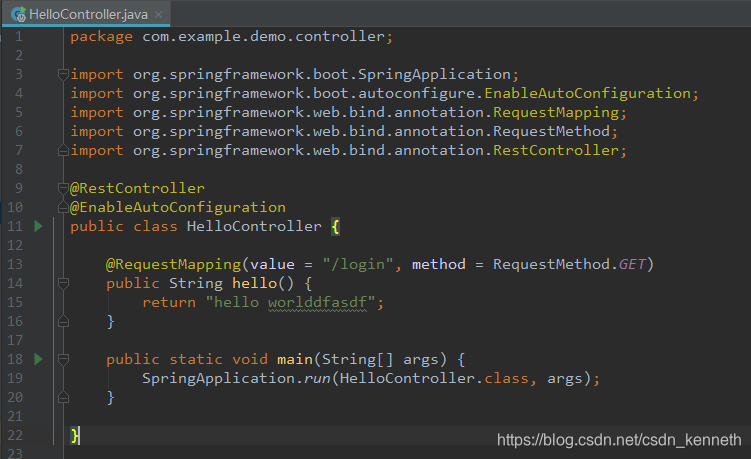The width and height of the screenshot is (751, 459).
Task: Click the @RestController annotation on line 9
Action: coord(137,188)
